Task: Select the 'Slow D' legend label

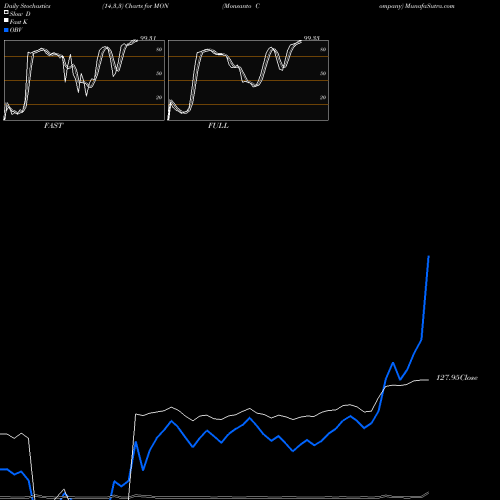Action: point(20,14)
